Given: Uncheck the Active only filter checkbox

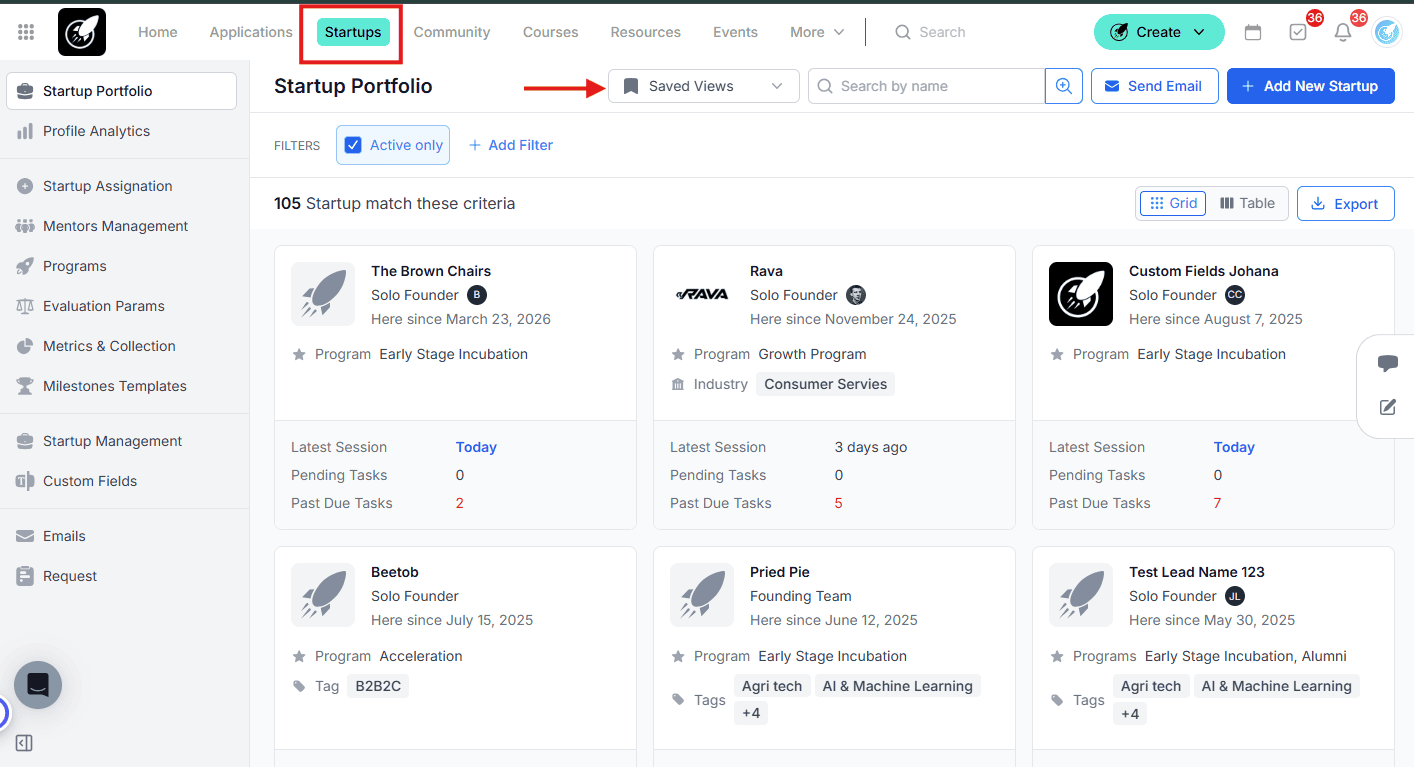Looking at the screenshot, I should click(x=353, y=145).
